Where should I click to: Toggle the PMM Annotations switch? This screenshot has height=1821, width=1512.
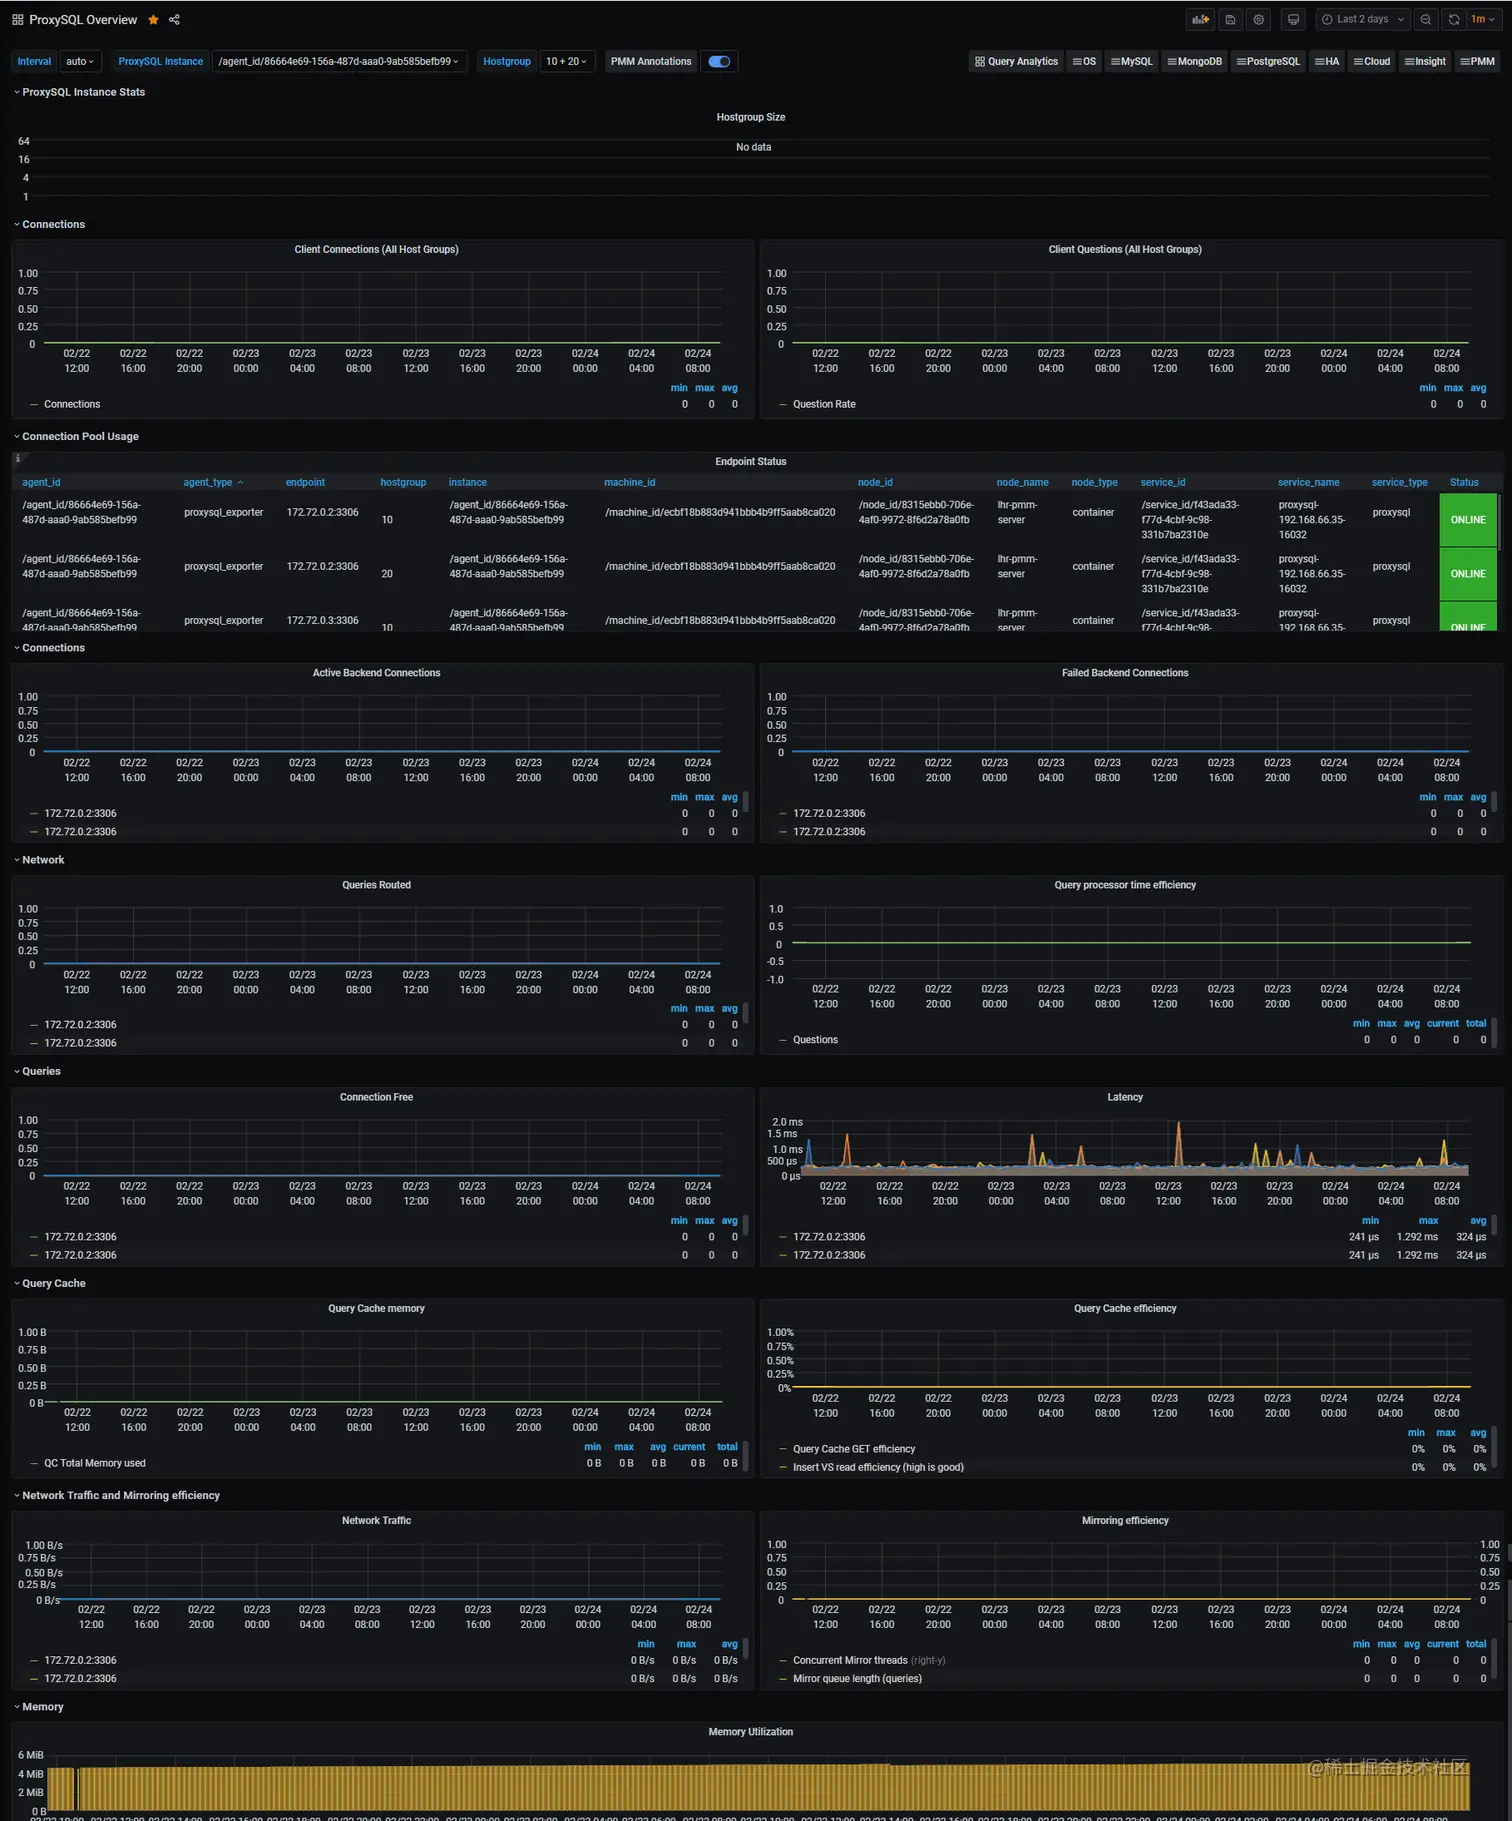(x=719, y=61)
